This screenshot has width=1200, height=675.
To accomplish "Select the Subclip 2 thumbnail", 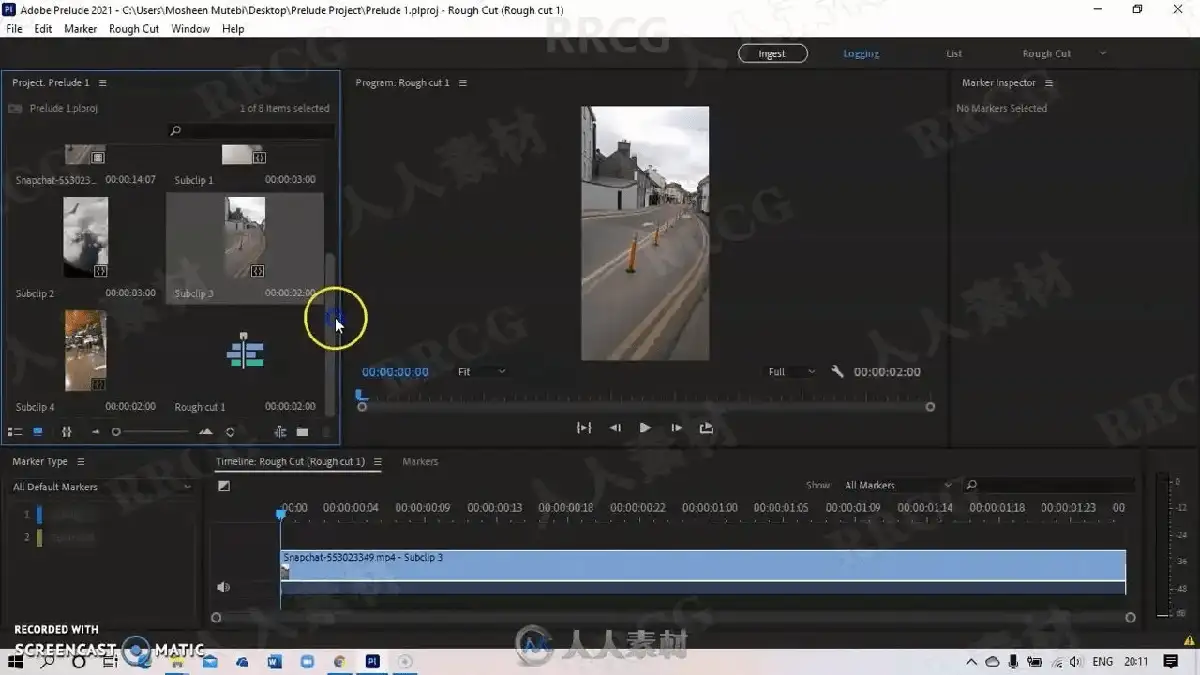I will coord(85,237).
